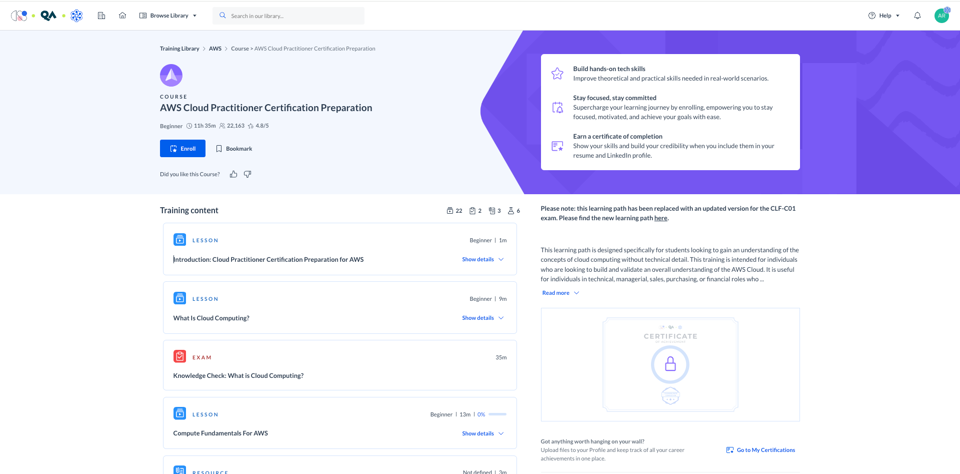
Task: Open the partially visible Resource card
Action: (340, 465)
